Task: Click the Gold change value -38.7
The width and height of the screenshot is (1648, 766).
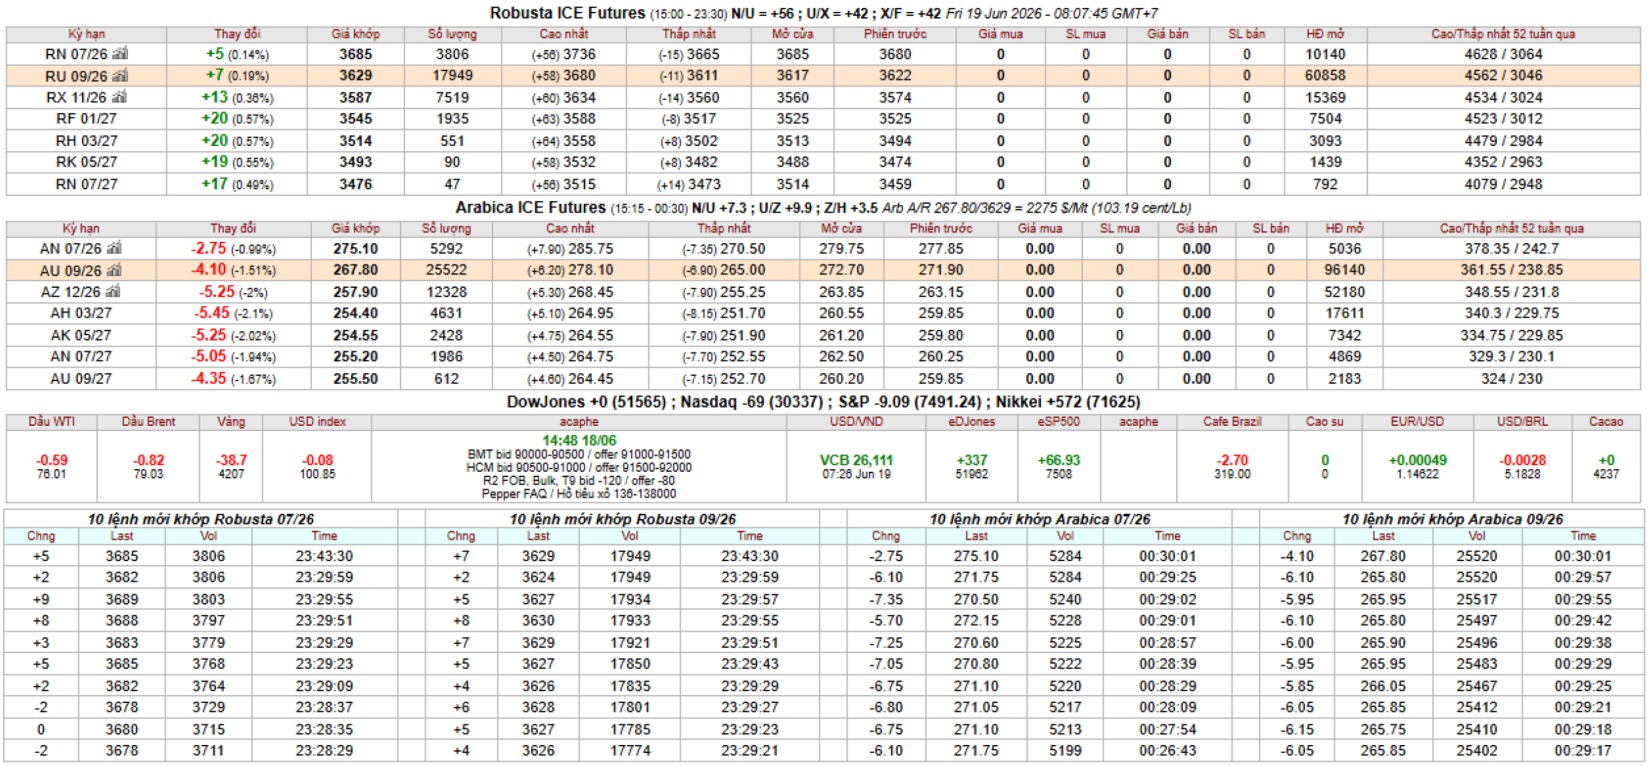Action: pos(231,460)
